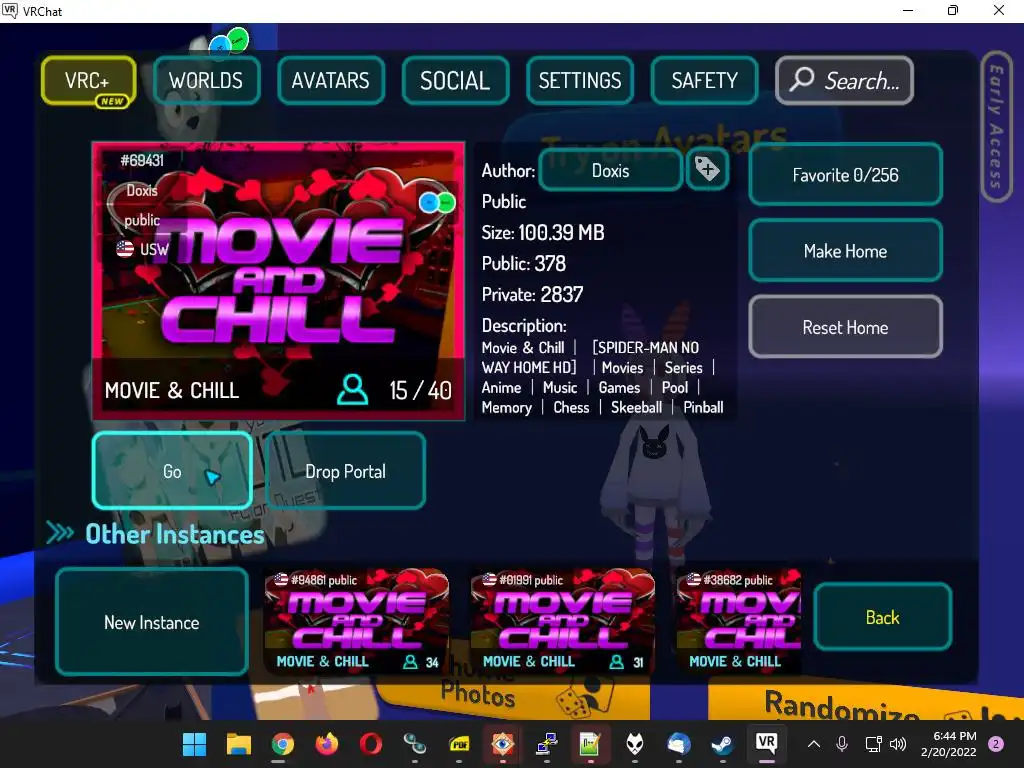Click the Back button
Viewport: 1024px width, 768px height.
(882, 617)
